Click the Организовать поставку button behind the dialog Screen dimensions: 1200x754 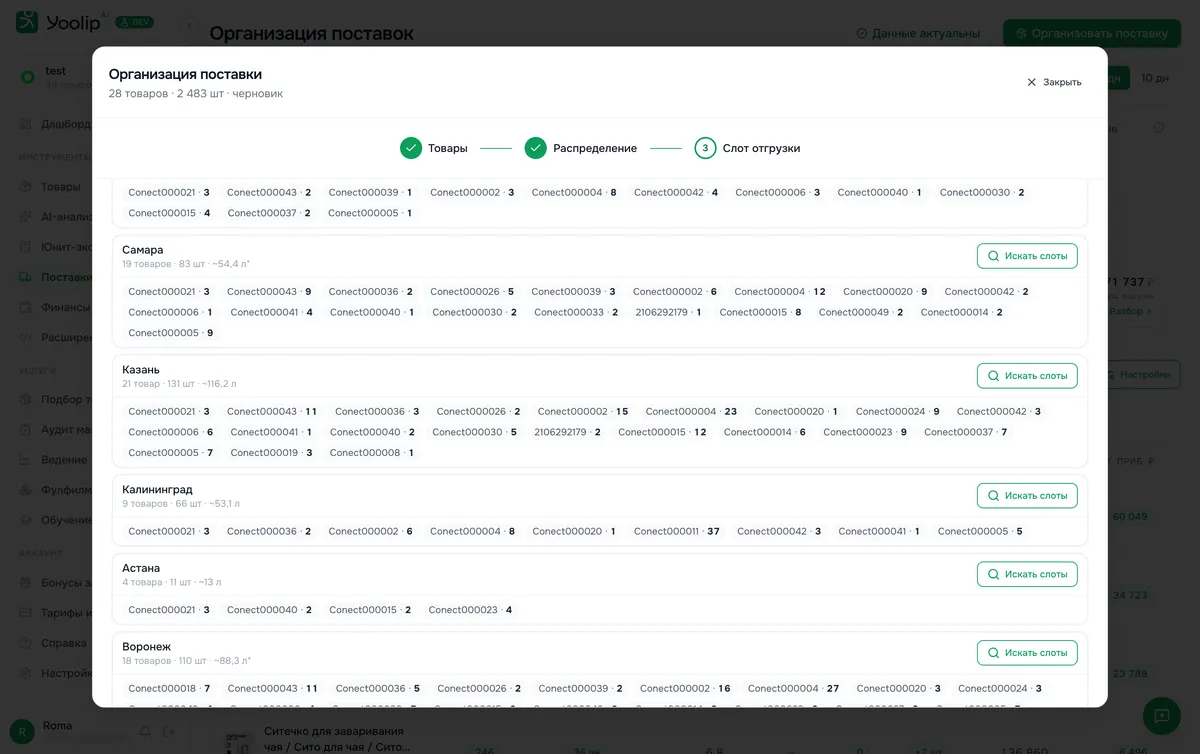point(1091,33)
